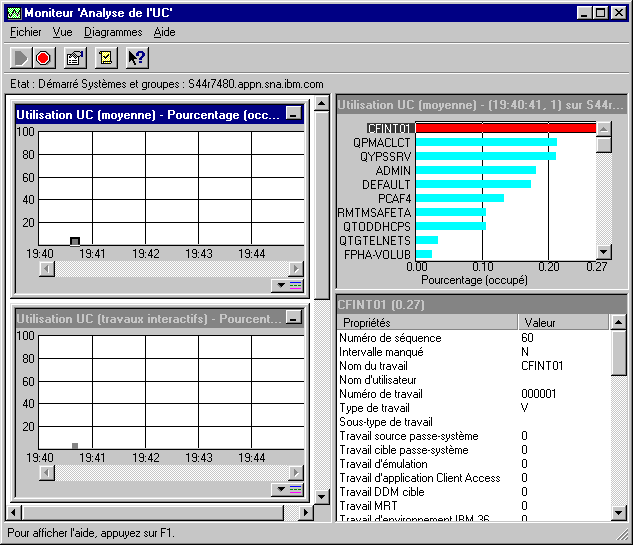Stop the monitor with red circle icon
633x545 pixels.
pos(43,58)
